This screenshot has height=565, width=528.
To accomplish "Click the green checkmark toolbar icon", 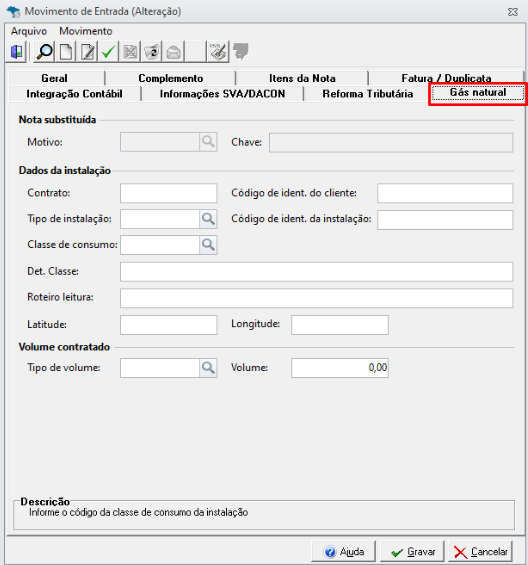I will click(x=108, y=52).
